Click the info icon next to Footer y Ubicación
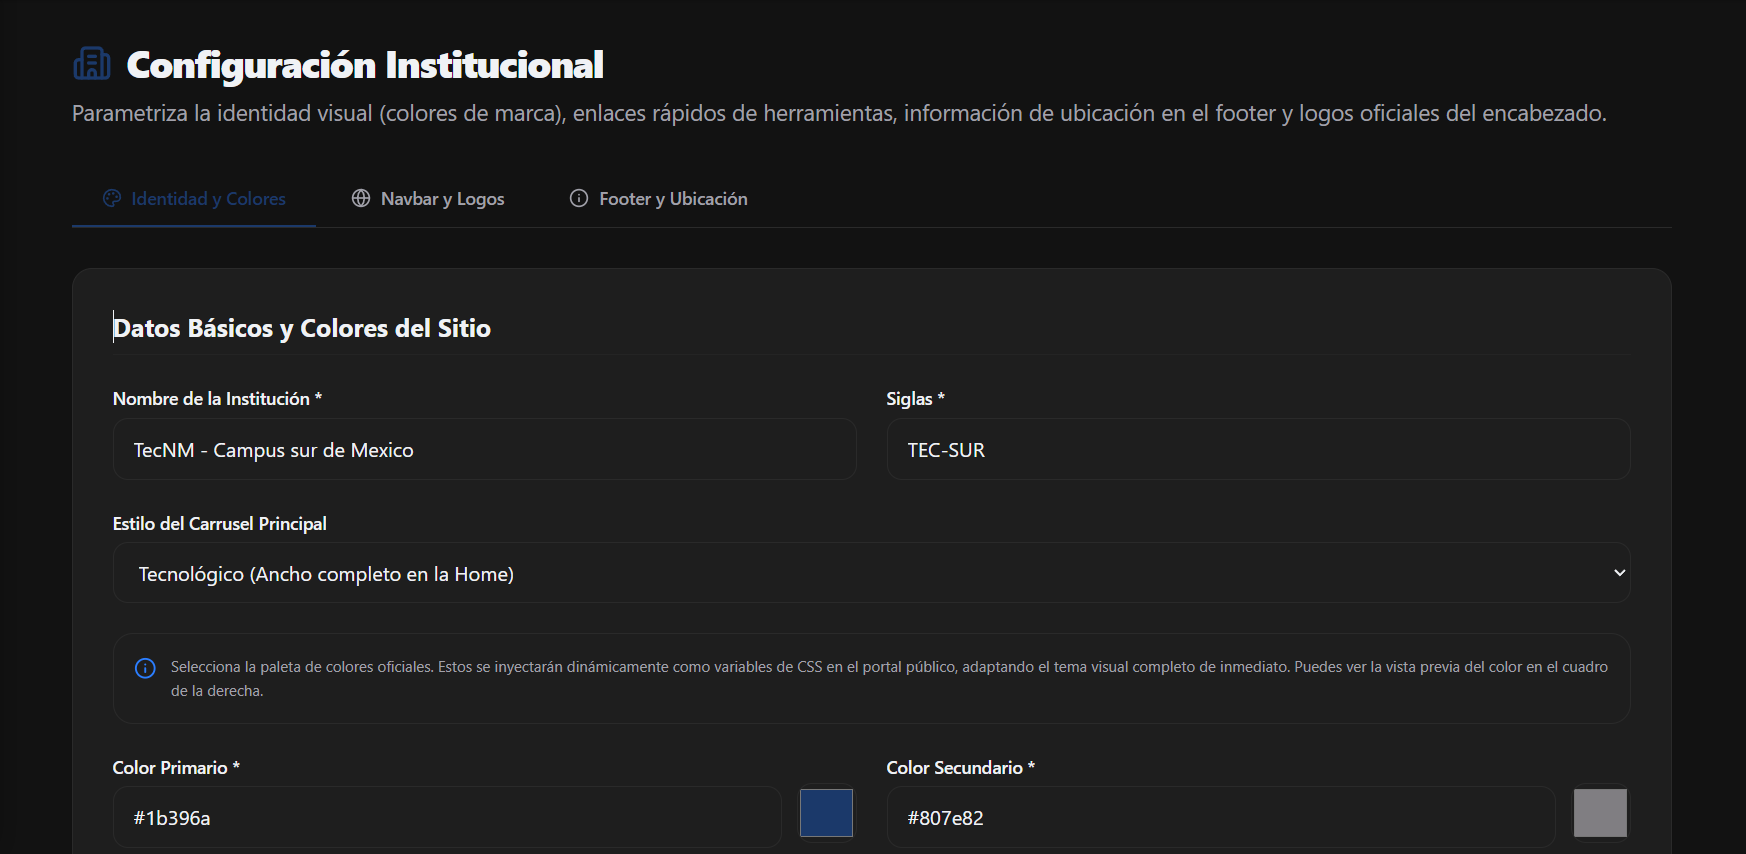Screen dimensions: 1746x854 (579, 198)
